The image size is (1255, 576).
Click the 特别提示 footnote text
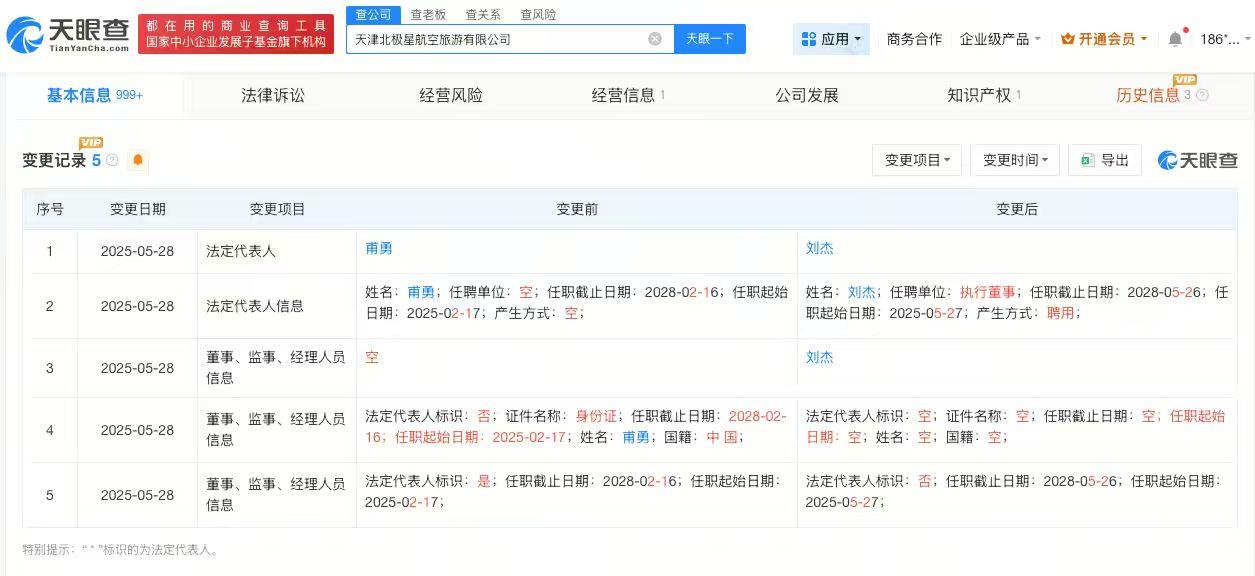pyautogui.click(x=122, y=549)
